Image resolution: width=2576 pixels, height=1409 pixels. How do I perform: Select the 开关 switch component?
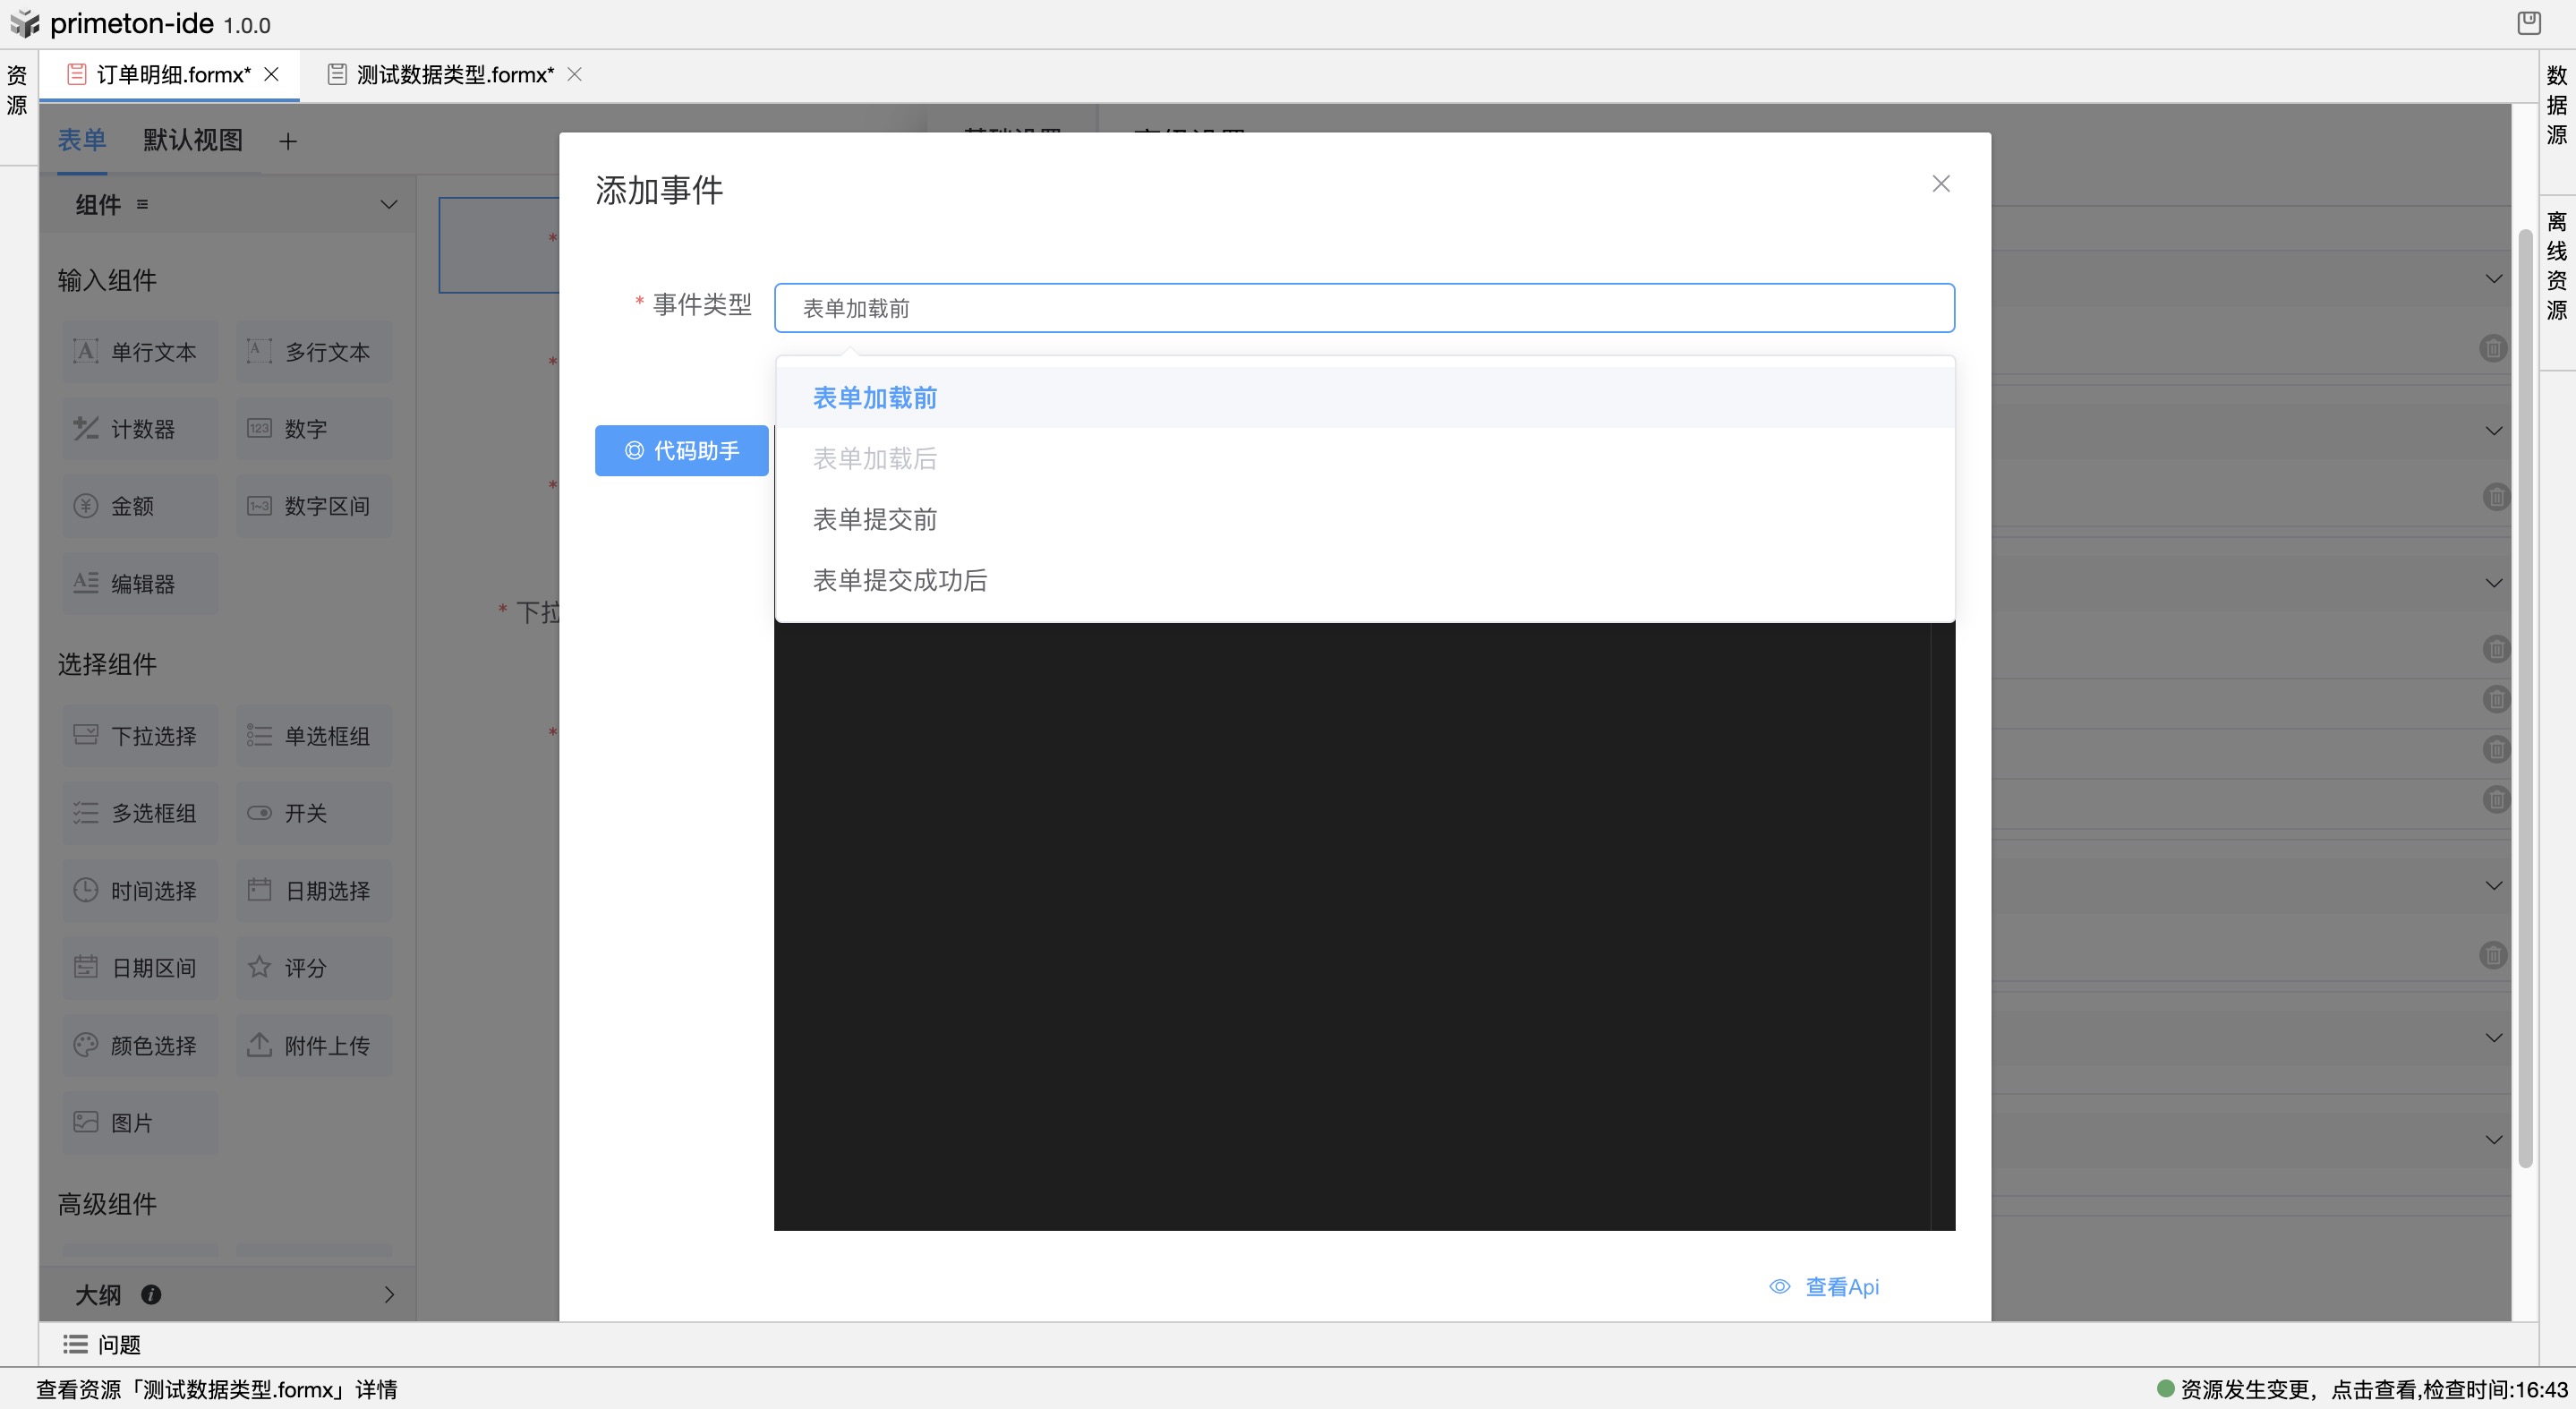pyautogui.click(x=313, y=813)
